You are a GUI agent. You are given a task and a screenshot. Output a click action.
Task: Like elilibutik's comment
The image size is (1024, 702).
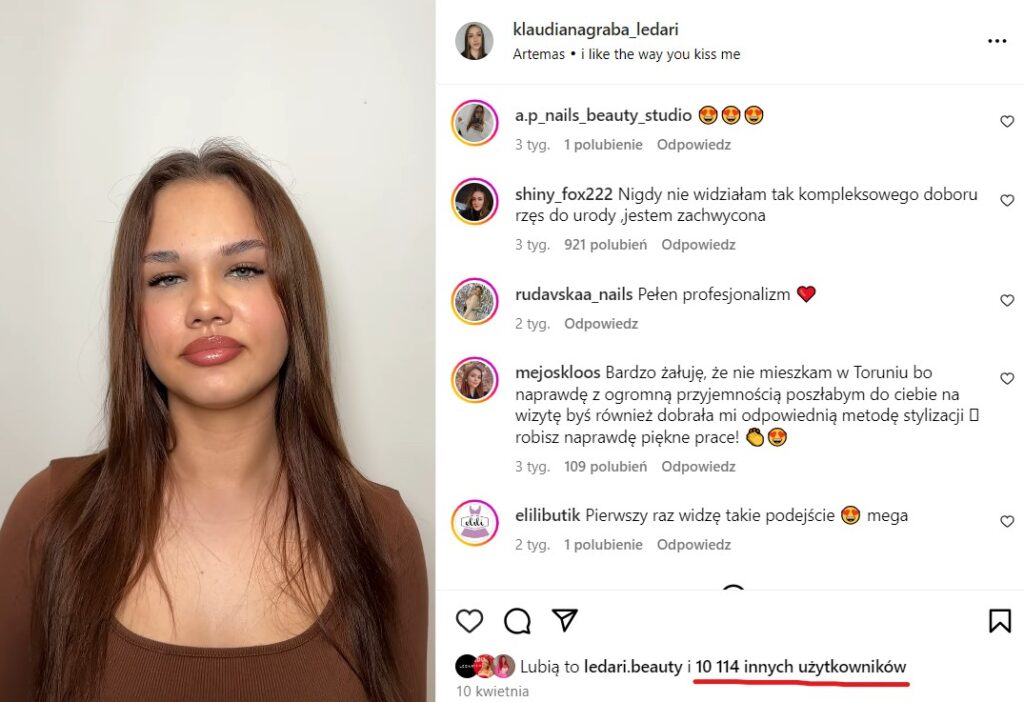1007,522
